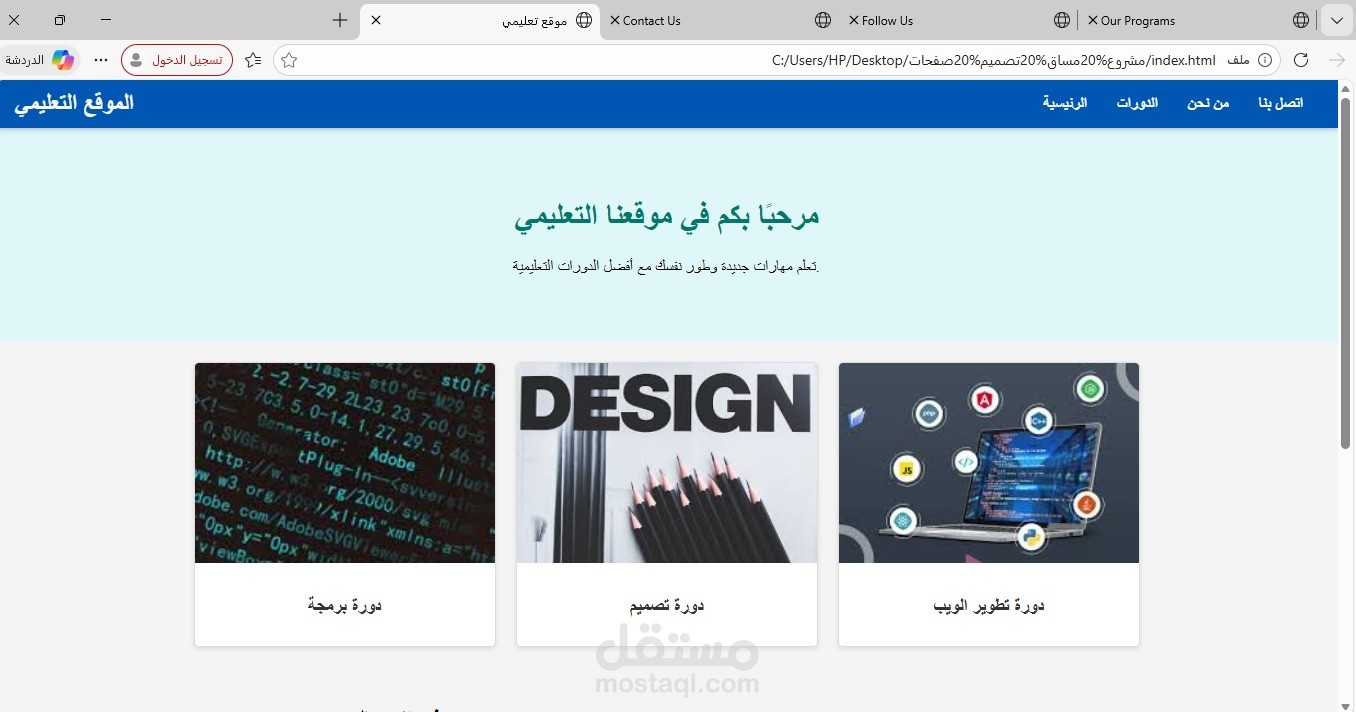The image size is (1356, 712).
Task: Switch to the Follow Us tab
Action: 890,20
